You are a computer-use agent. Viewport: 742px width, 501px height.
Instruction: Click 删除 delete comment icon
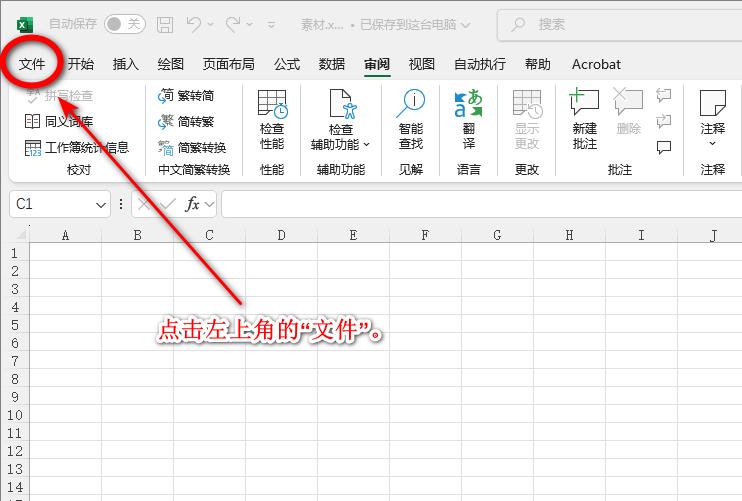coord(628,102)
